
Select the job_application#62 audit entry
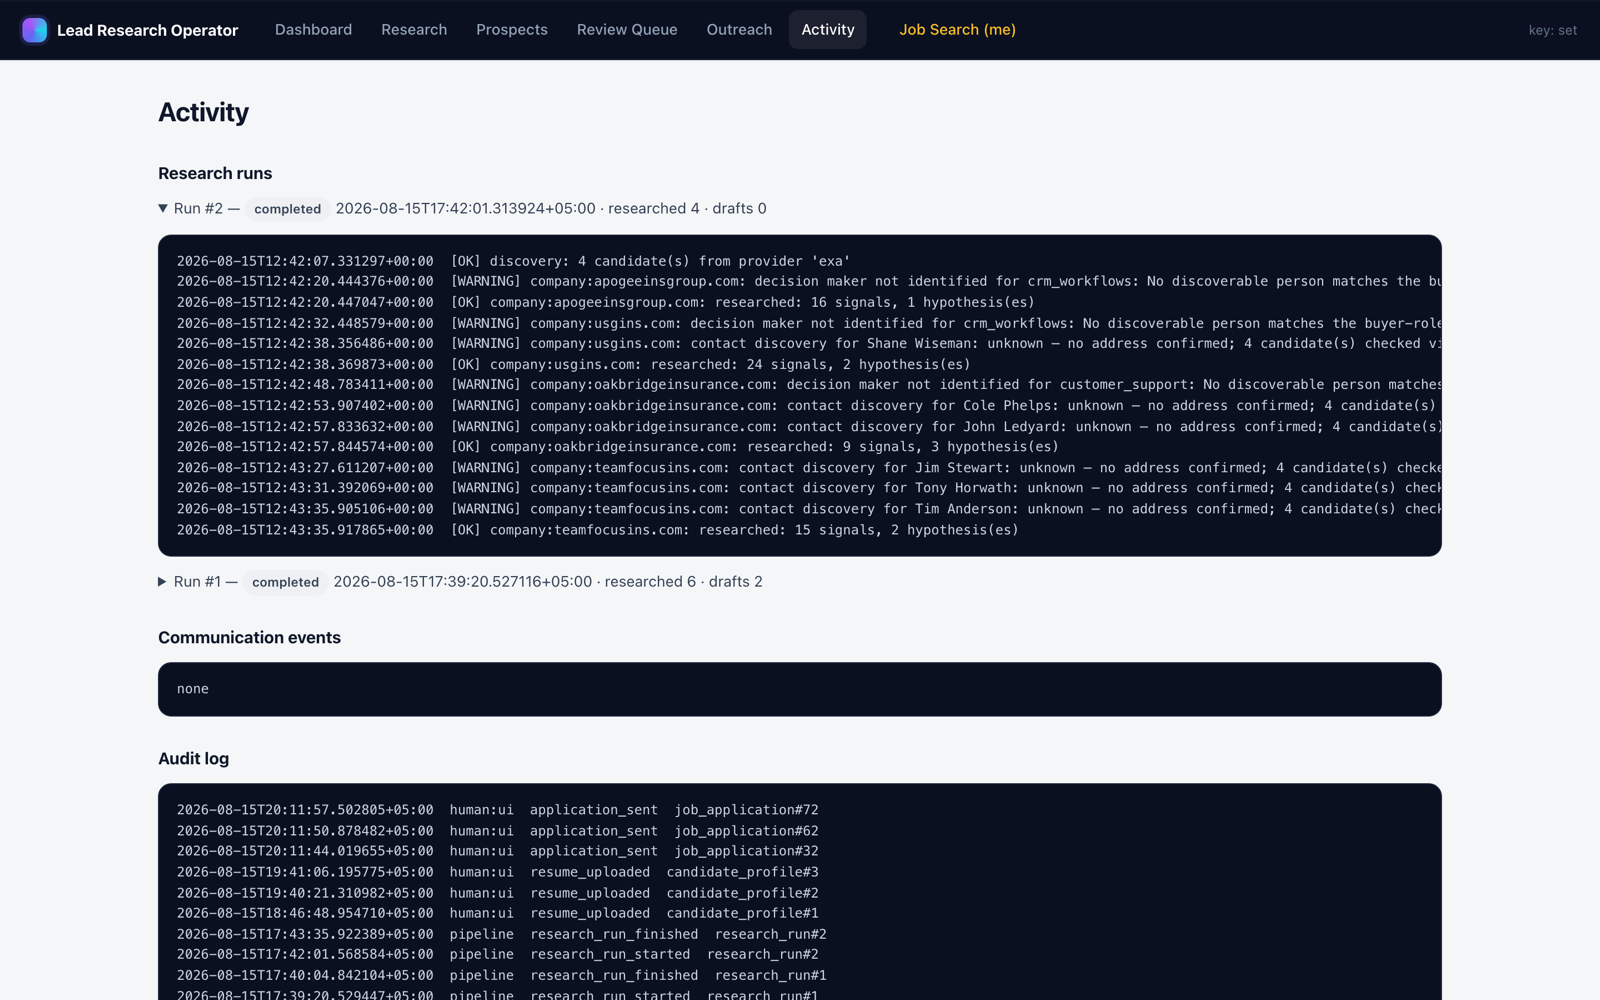pos(497,831)
